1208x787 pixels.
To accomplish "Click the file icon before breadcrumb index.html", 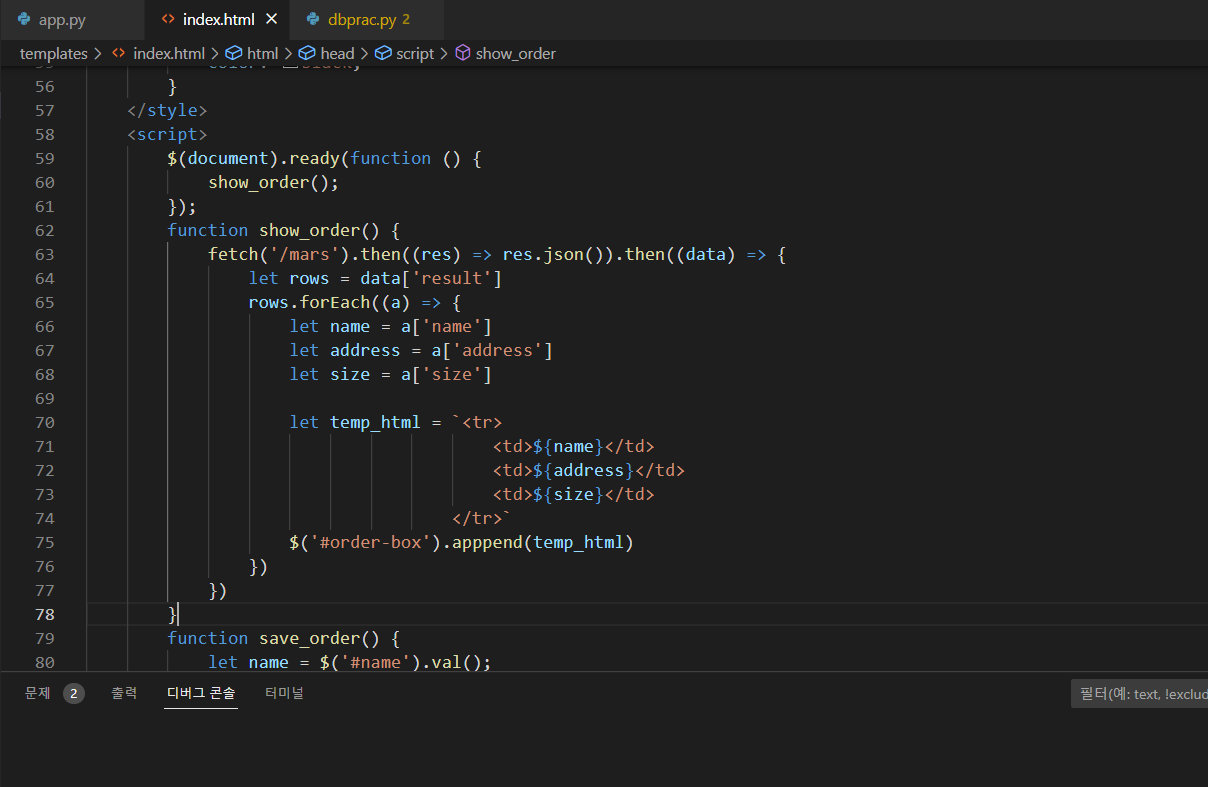I will pyautogui.click(x=119, y=54).
